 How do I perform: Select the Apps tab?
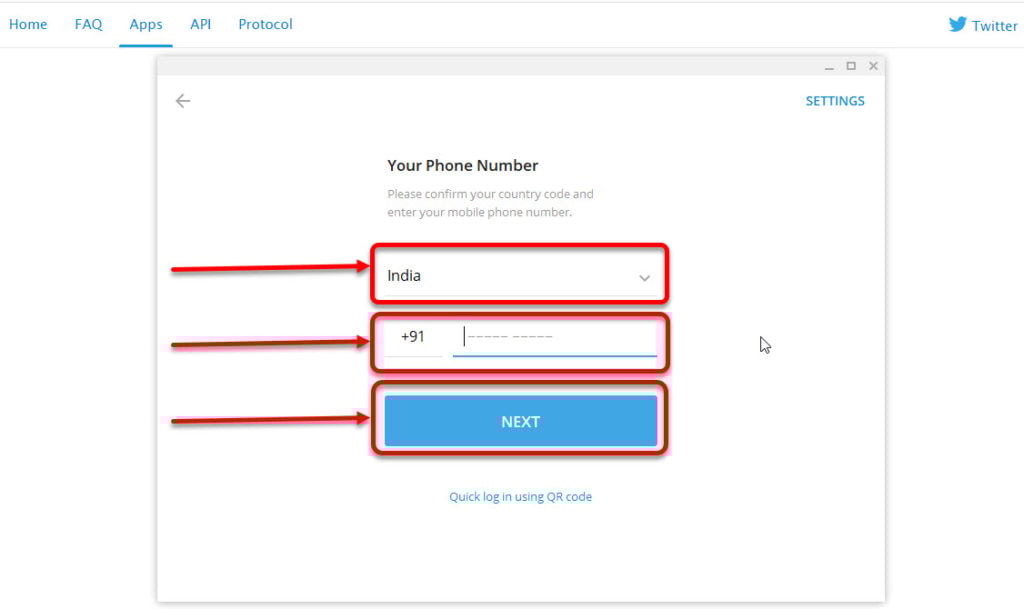146,24
